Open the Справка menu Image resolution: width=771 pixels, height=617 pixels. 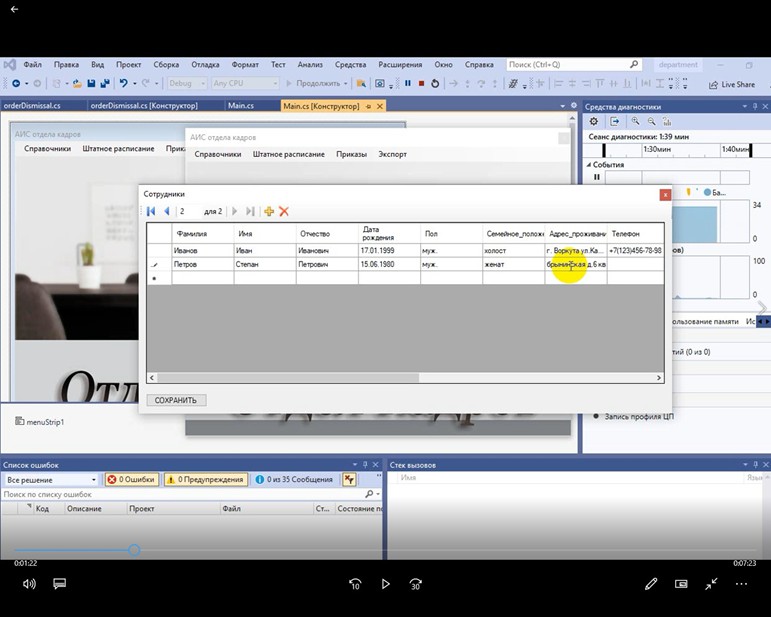pos(479,64)
